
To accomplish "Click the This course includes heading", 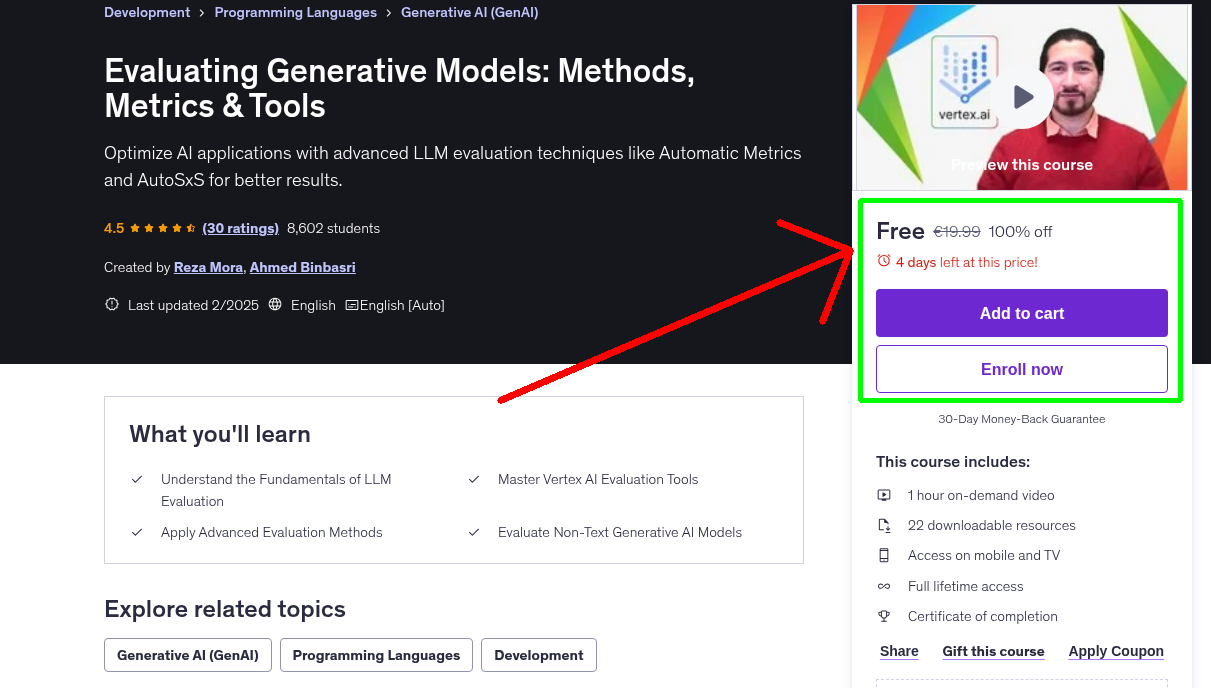I will coord(953,462).
